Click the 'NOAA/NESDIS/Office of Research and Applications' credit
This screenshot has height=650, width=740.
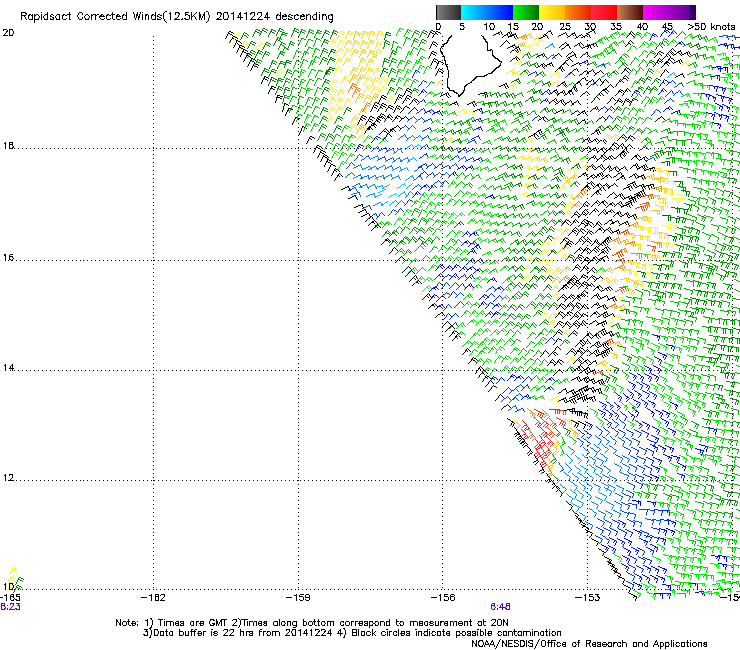pos(589,644)
